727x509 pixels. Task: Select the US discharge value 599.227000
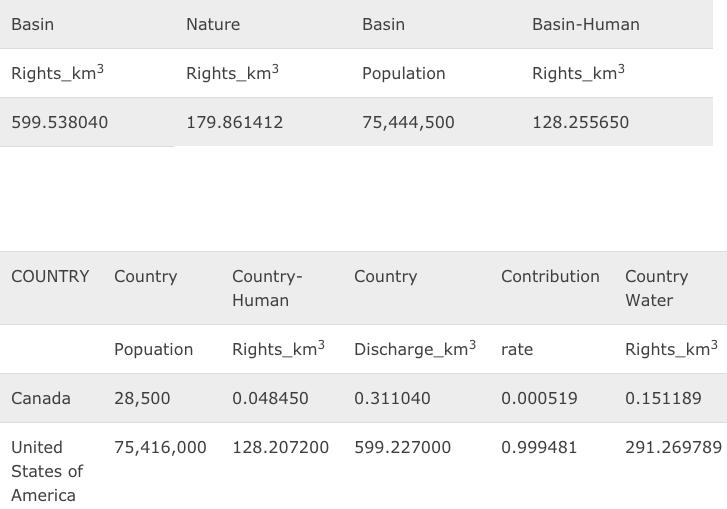pos(402,447)
